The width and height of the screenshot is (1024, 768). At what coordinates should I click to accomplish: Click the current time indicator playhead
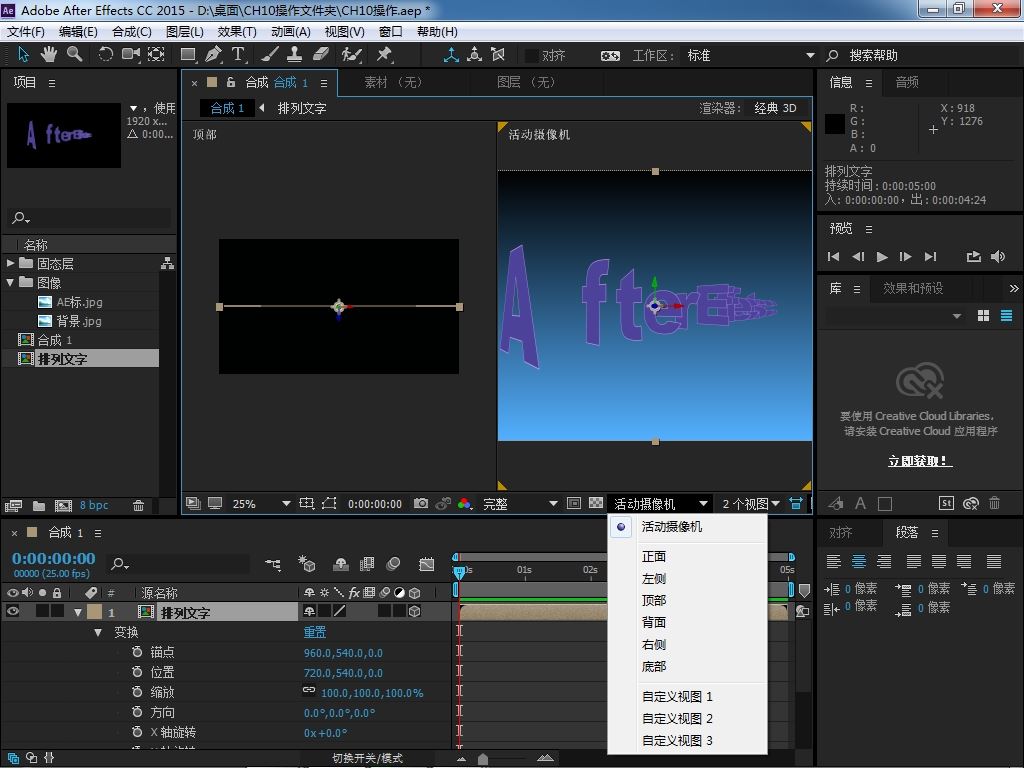tap(459, 572)
